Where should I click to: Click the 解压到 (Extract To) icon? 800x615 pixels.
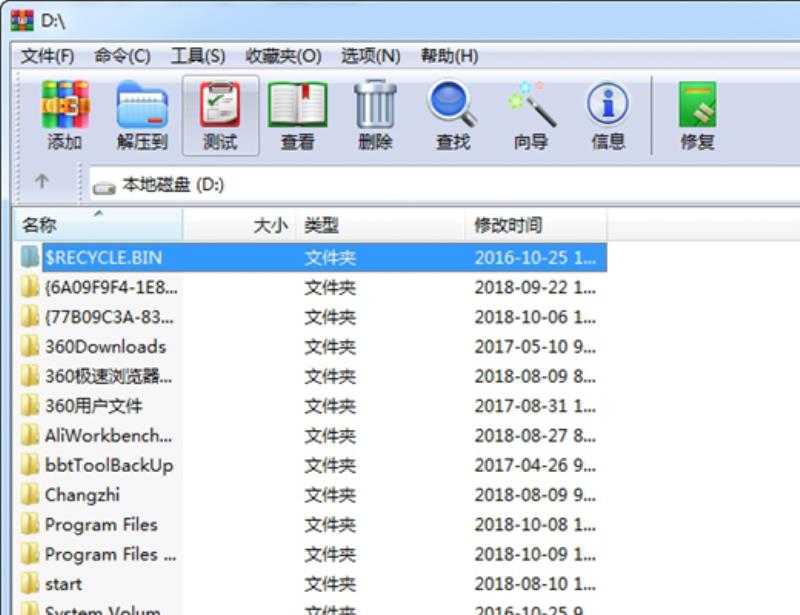[142, 105]
